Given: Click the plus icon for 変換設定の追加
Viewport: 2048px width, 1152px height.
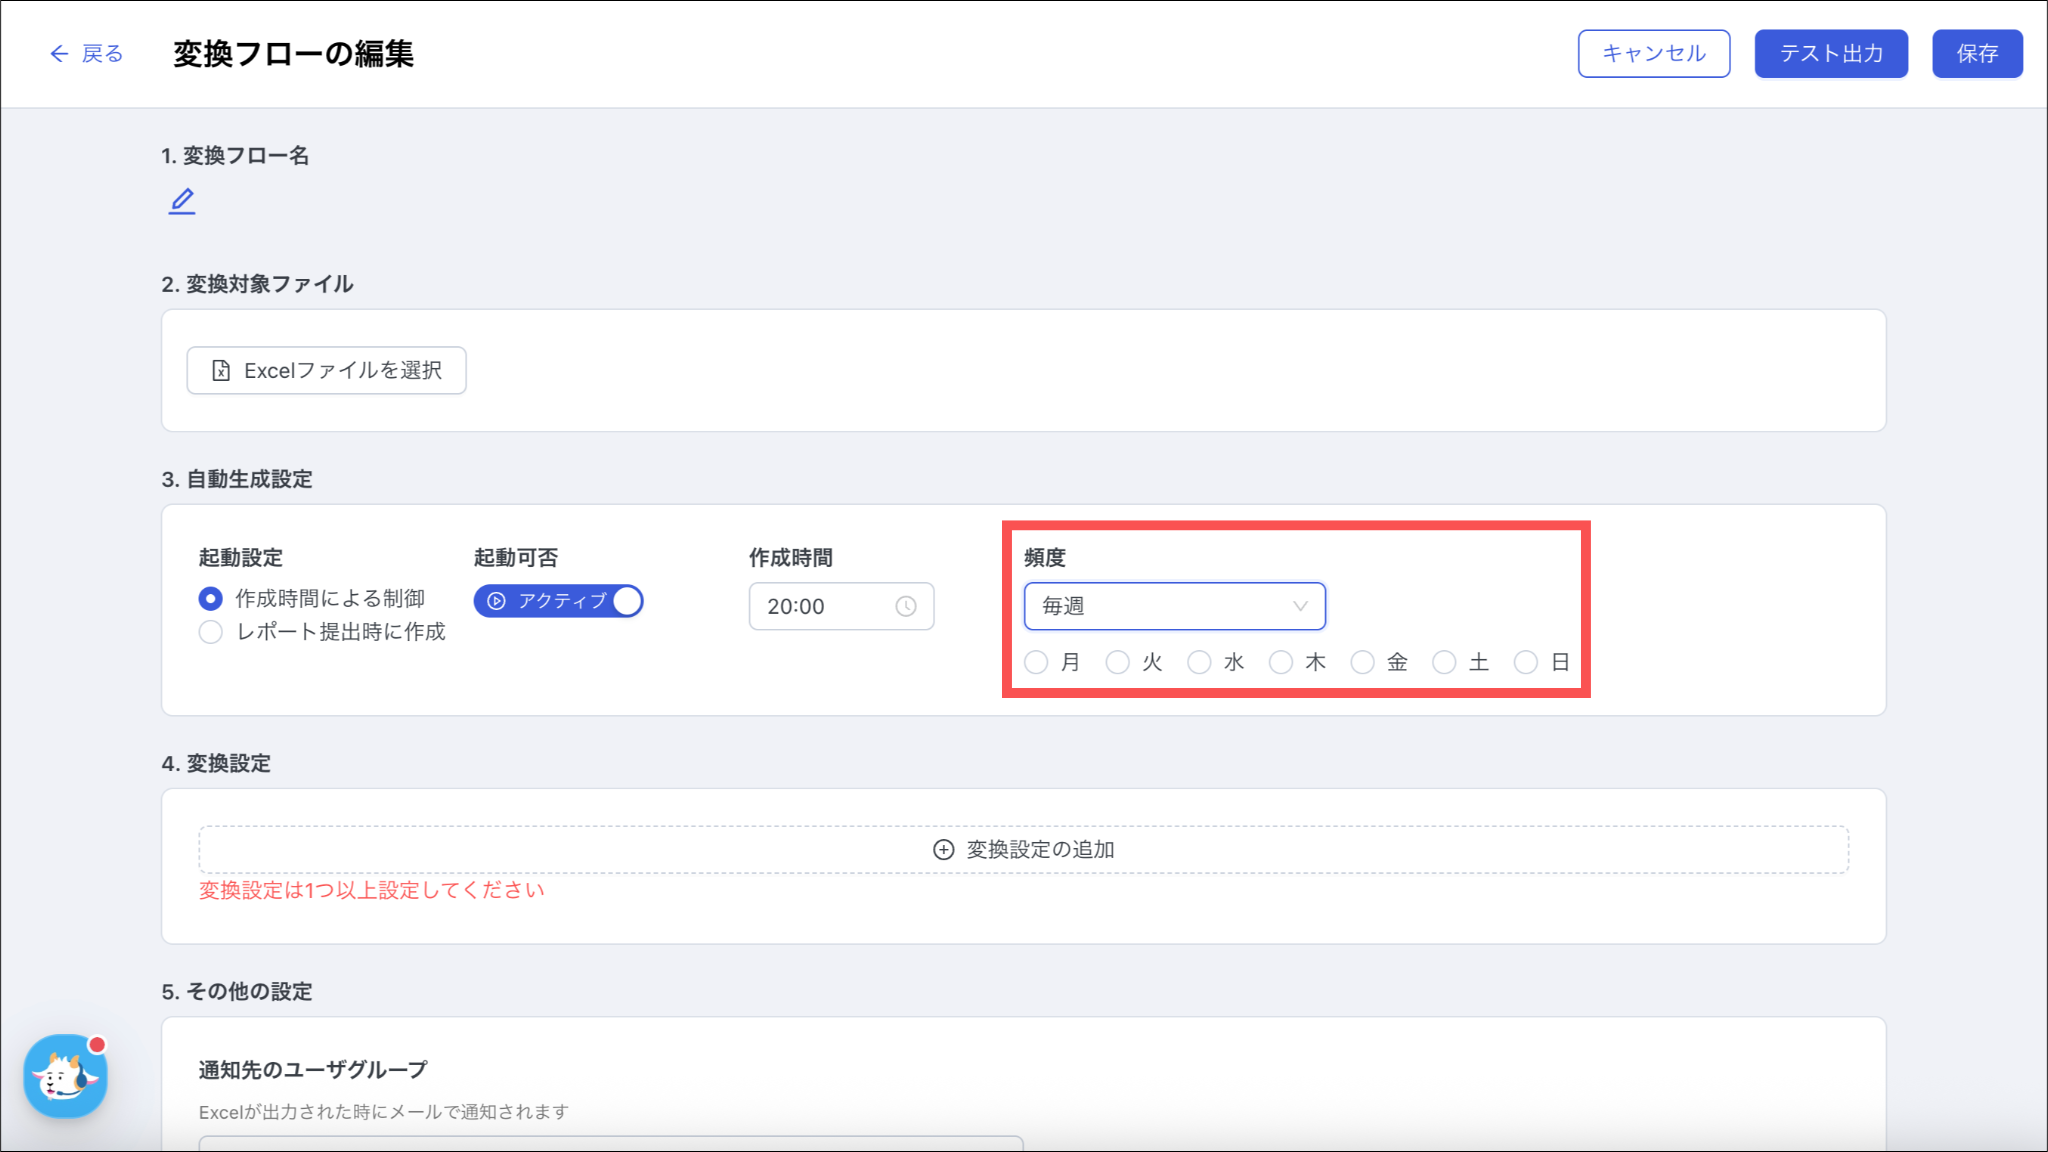Looking at the screenshot, I should coord(943,849).
